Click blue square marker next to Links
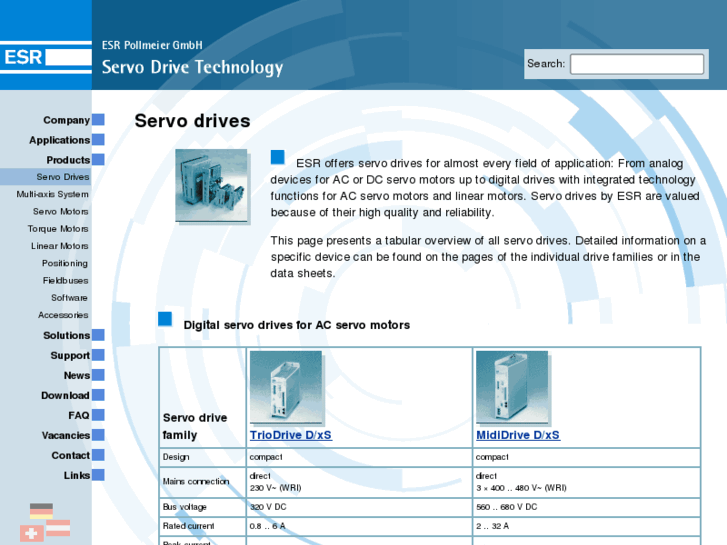The image size is (727, 545). pyautogui.click(x=98, y=475)
